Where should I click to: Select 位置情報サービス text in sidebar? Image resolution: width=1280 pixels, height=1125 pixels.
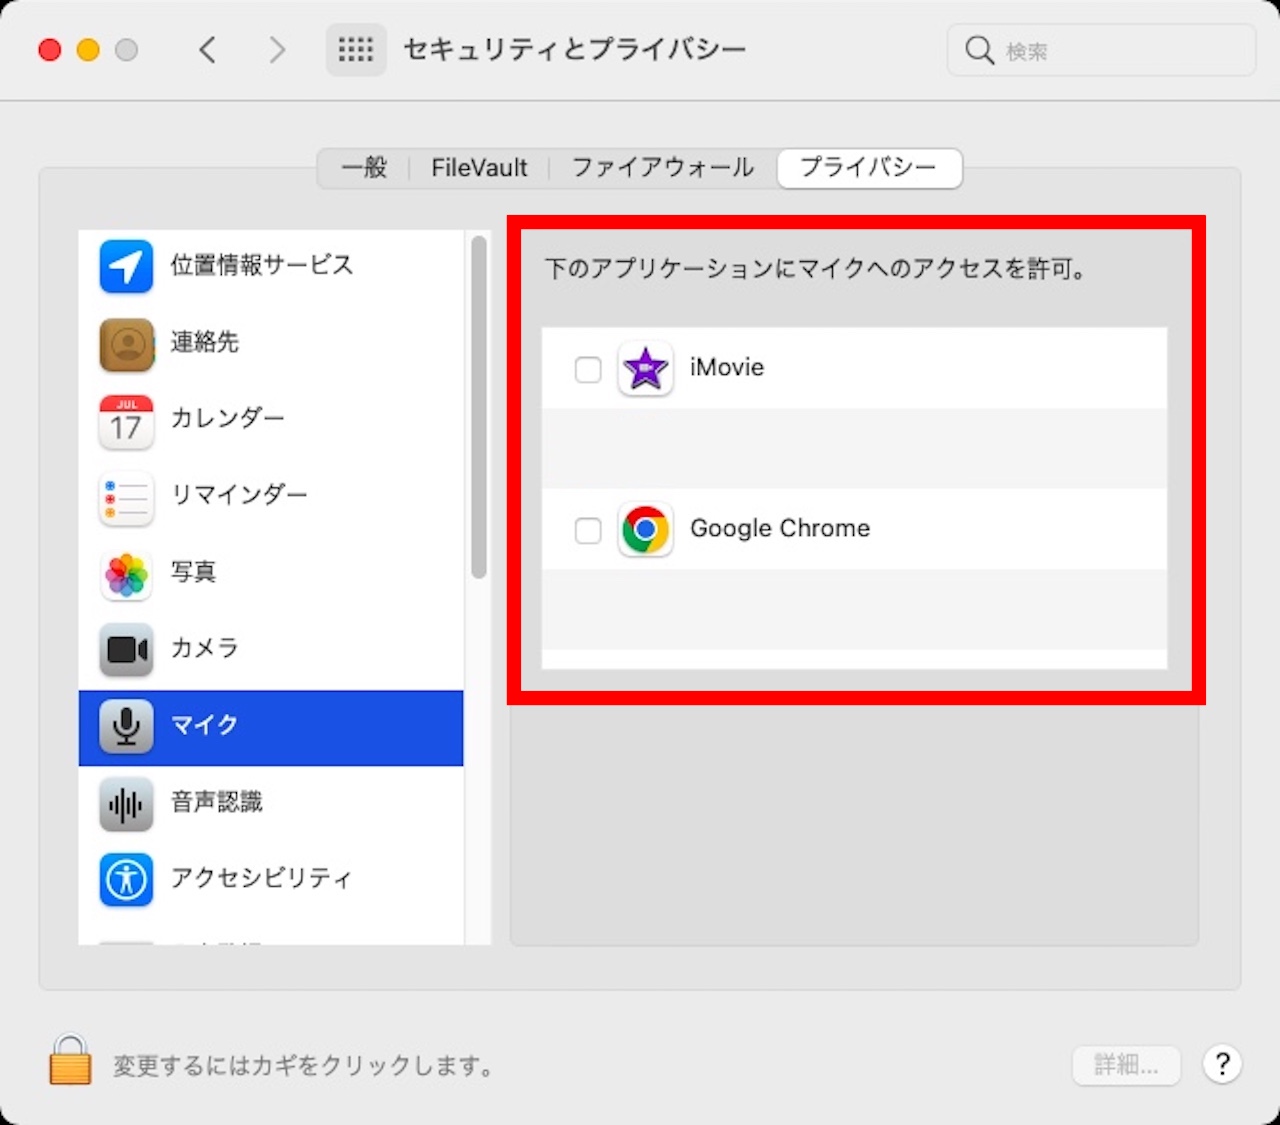point(262,265)
